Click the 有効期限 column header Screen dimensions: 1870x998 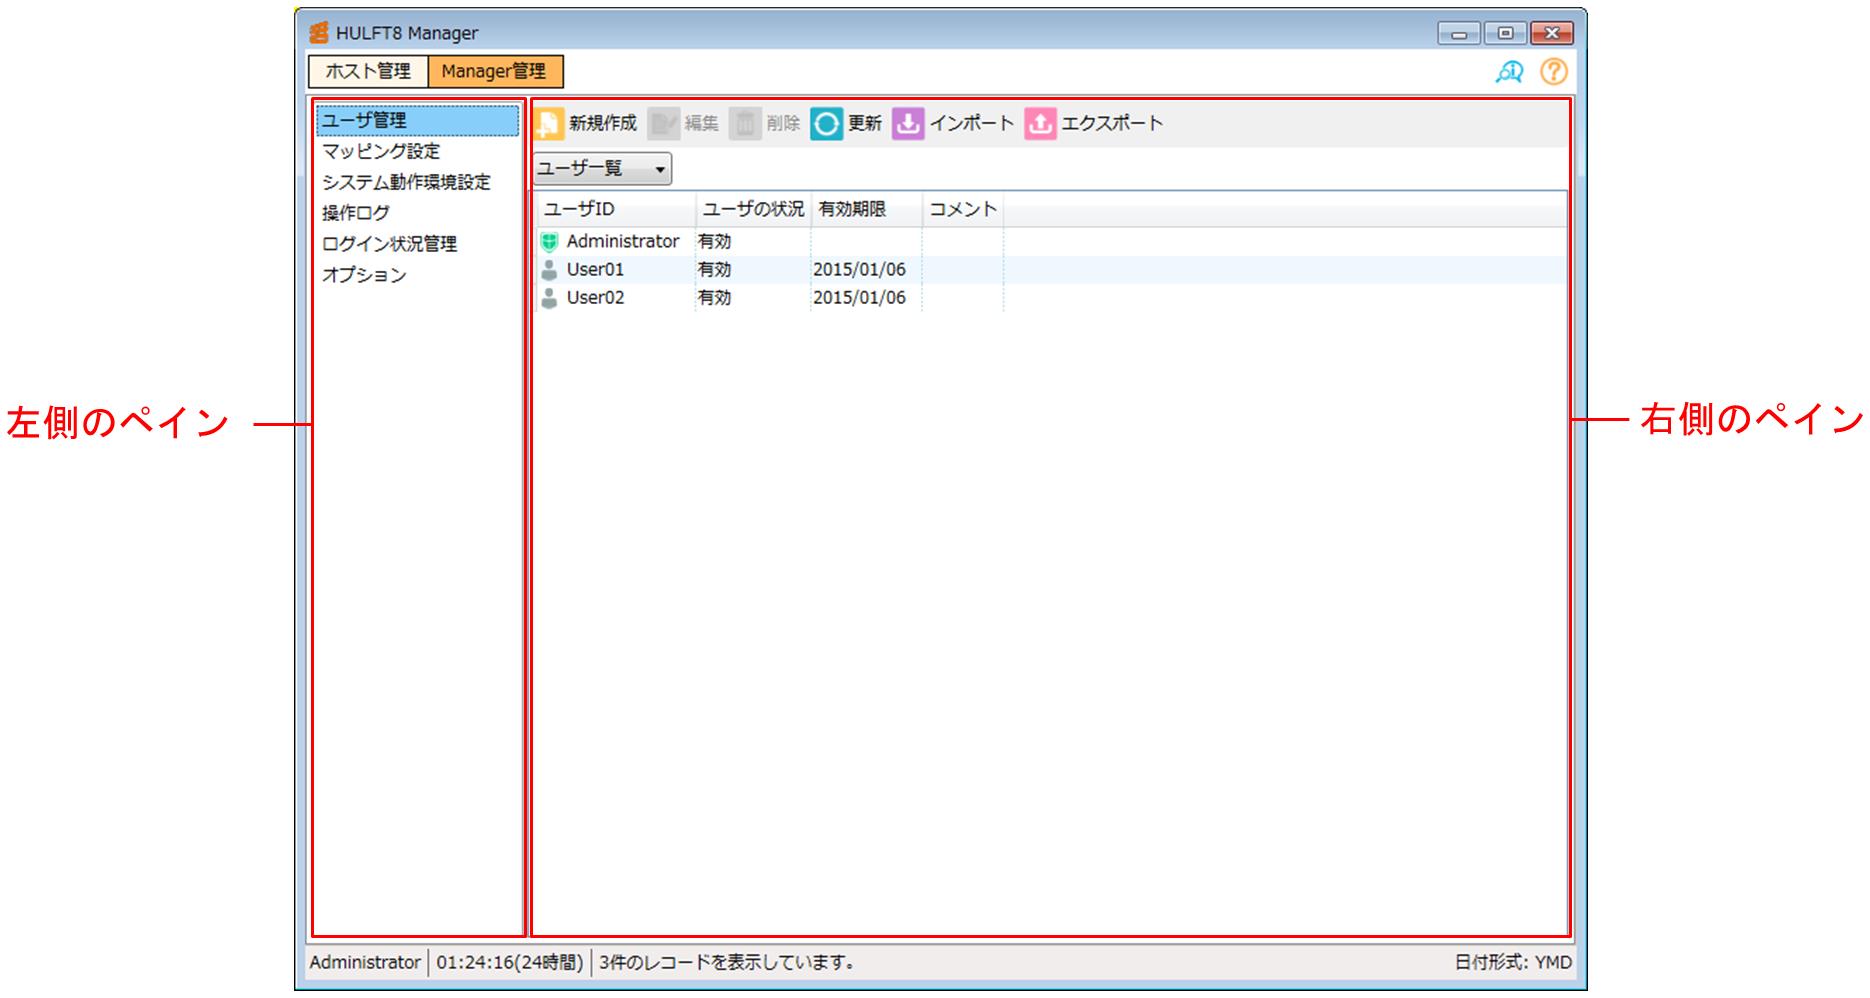[852, 210]
